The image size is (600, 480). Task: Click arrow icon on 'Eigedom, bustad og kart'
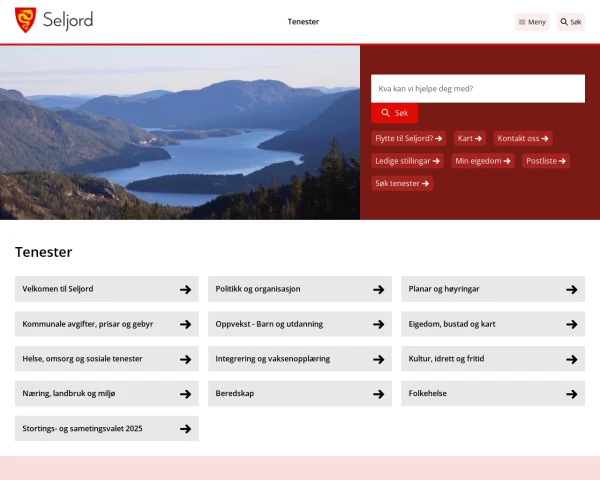pos(571,324)
